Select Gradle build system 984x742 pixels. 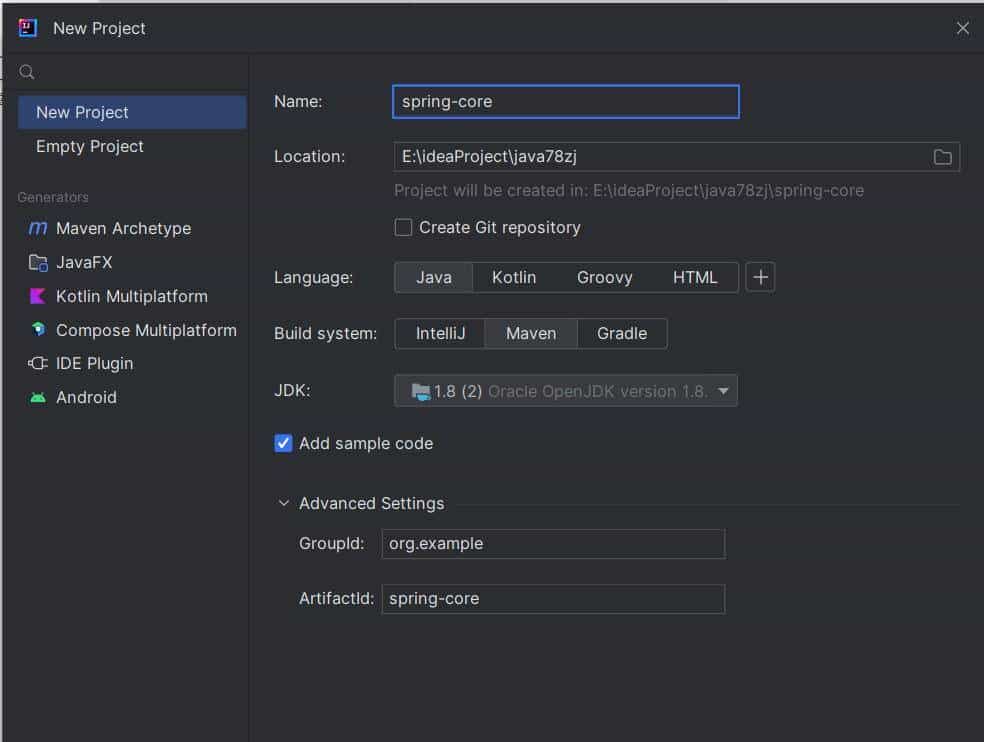coord(622,334)
